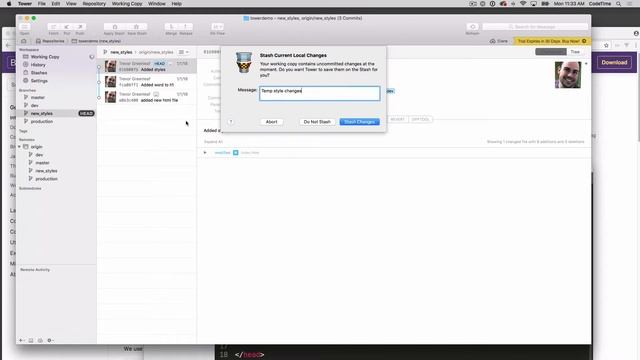Image resolution: width=640 pixels, height=360 pixels.
Task: Click the Open toolbar icon
Action: 24,27
